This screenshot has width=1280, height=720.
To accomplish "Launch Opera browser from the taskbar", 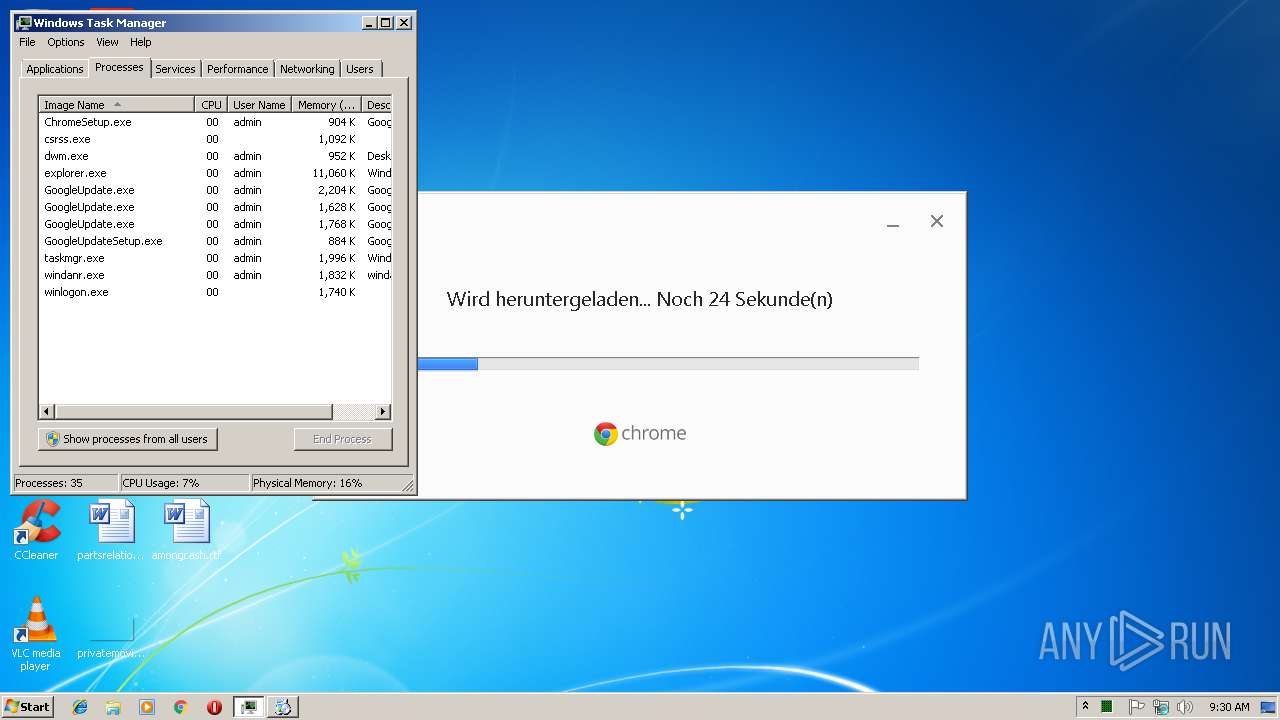I will click(214, 707).
